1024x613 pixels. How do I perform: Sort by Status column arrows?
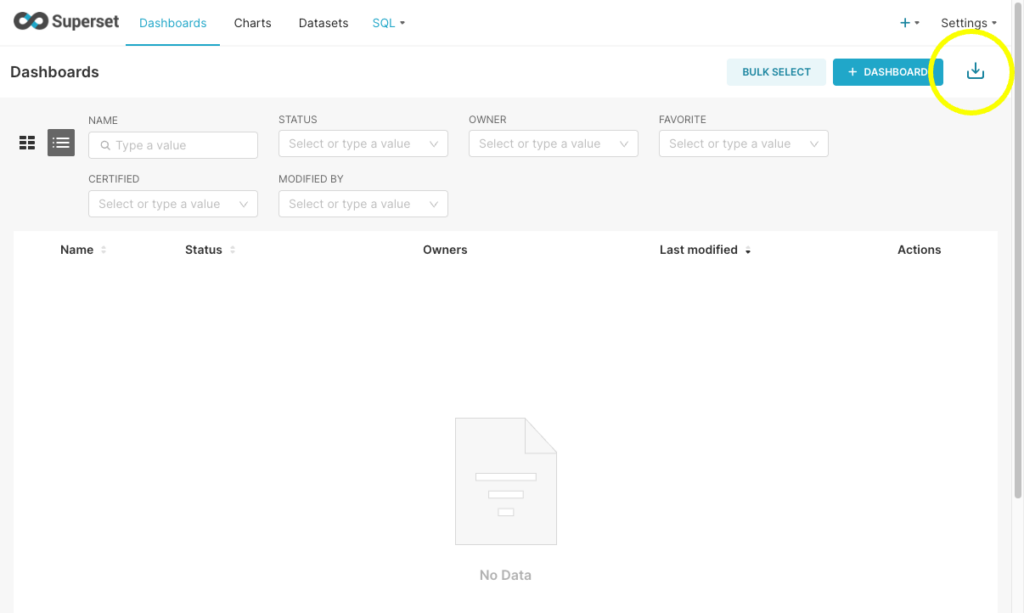[x=233, y=250]
